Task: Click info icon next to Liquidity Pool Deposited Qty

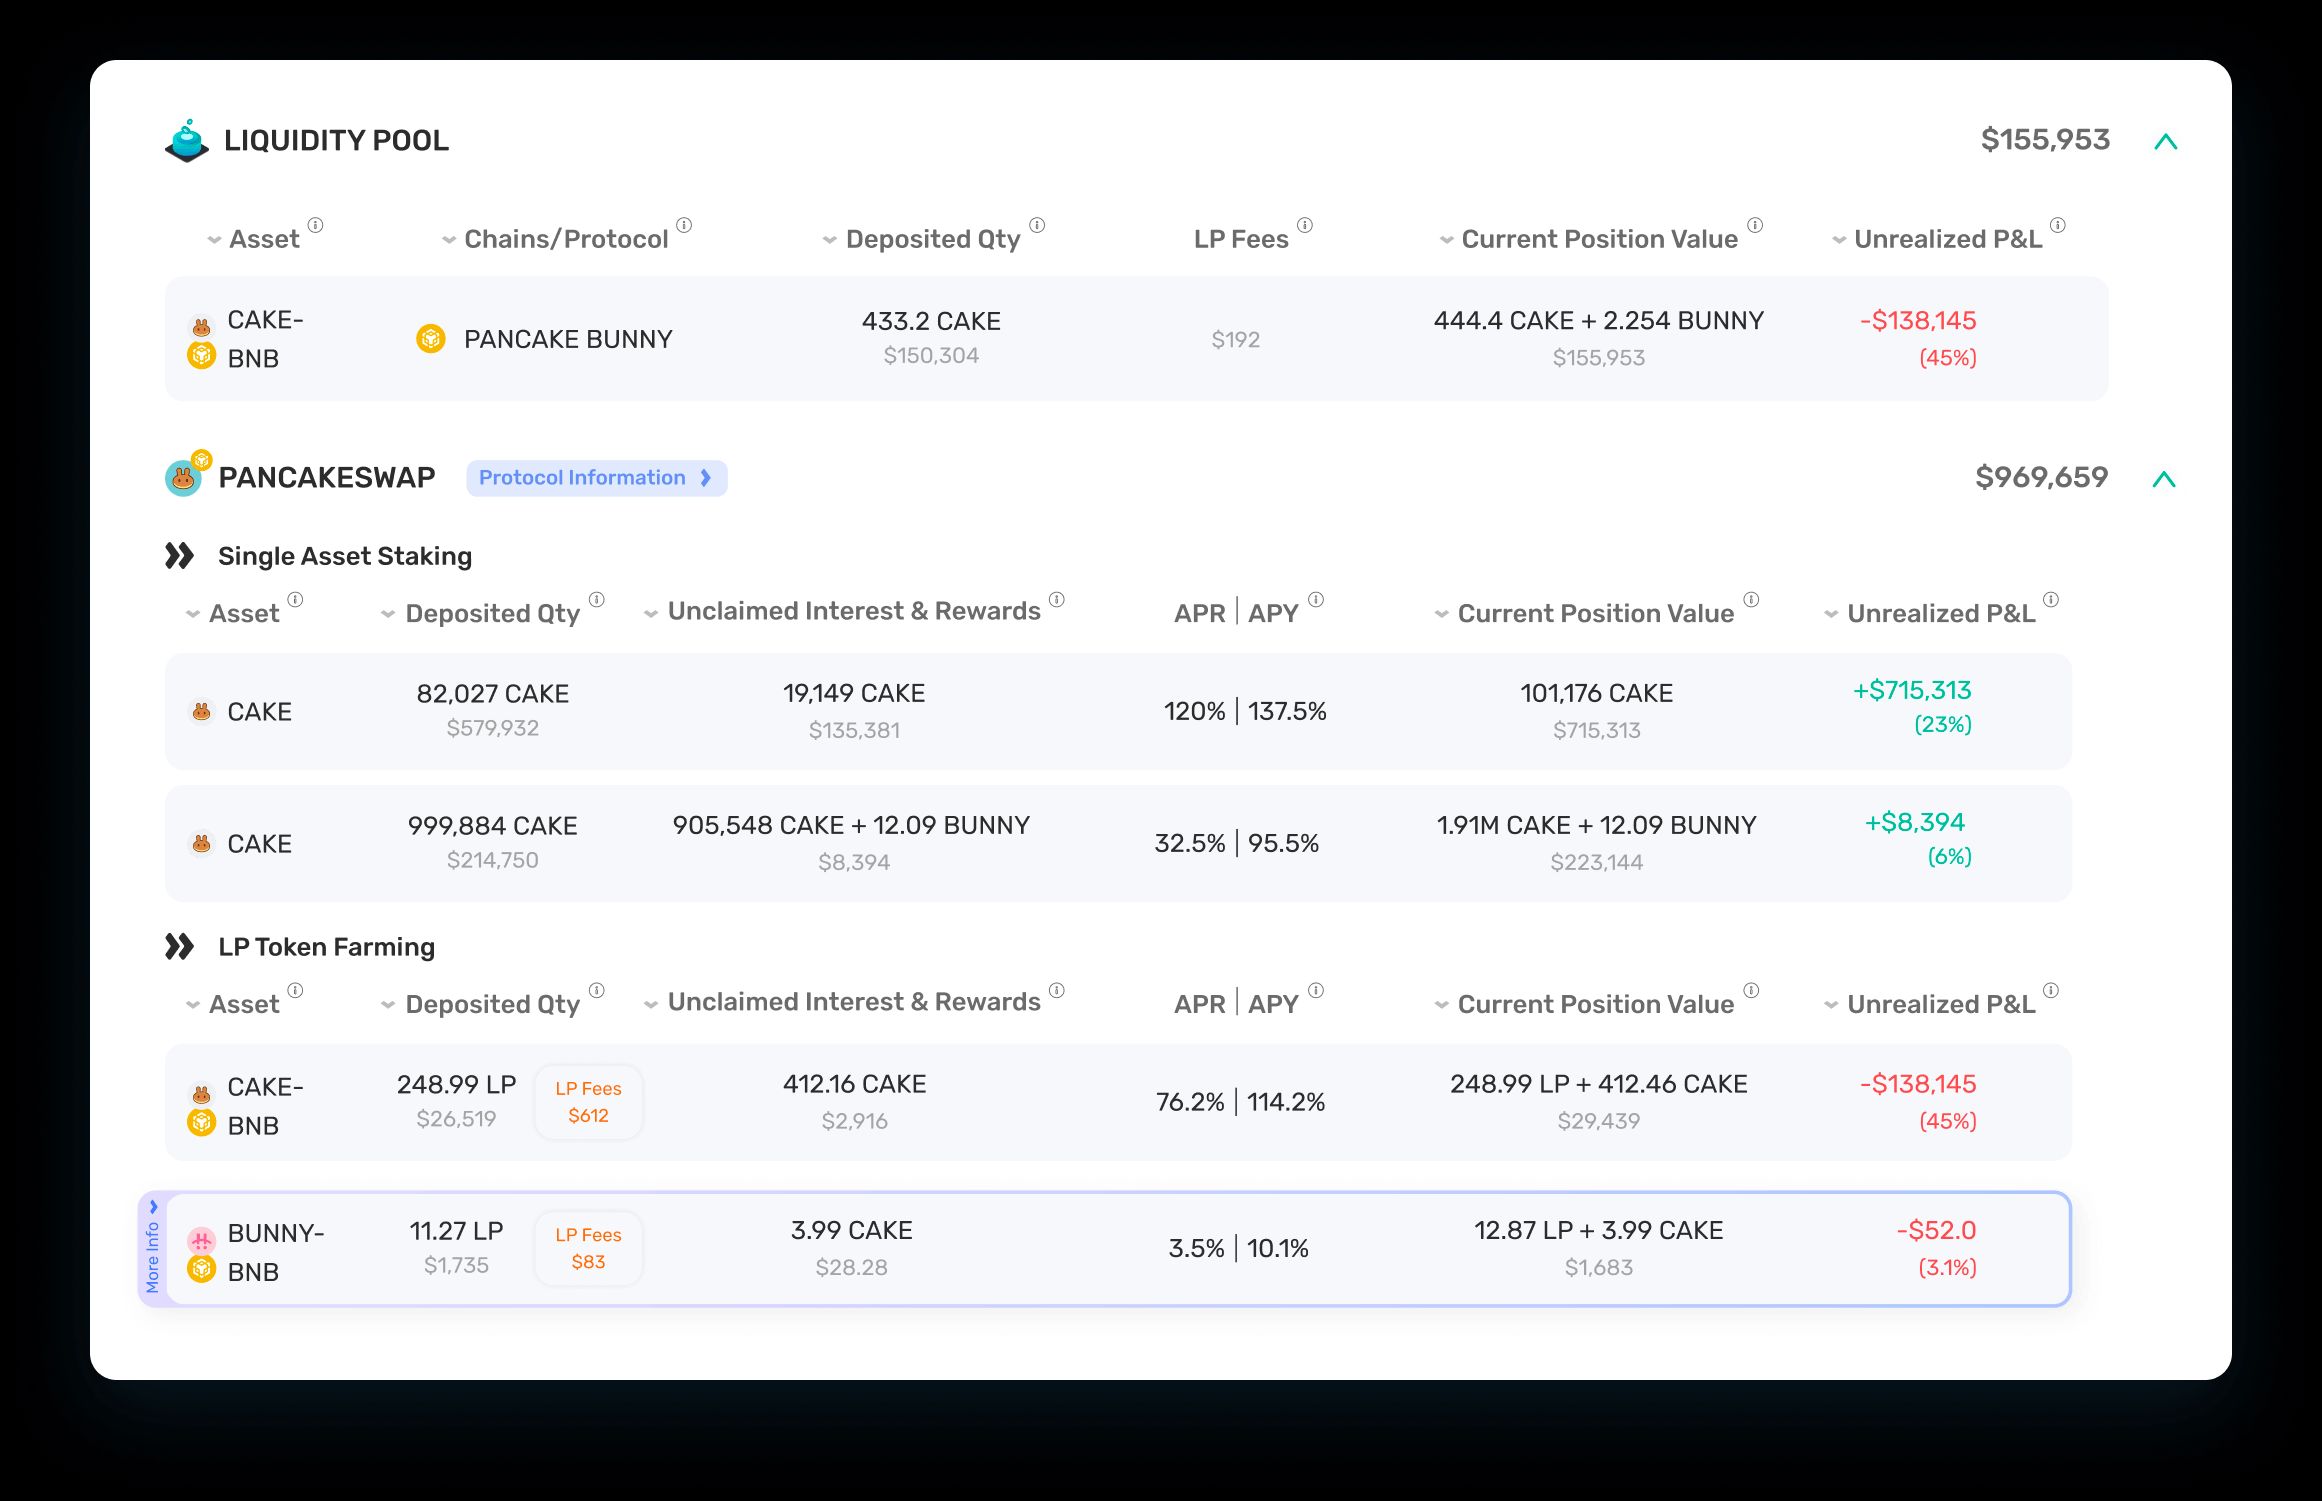Action: [1037, 225]
